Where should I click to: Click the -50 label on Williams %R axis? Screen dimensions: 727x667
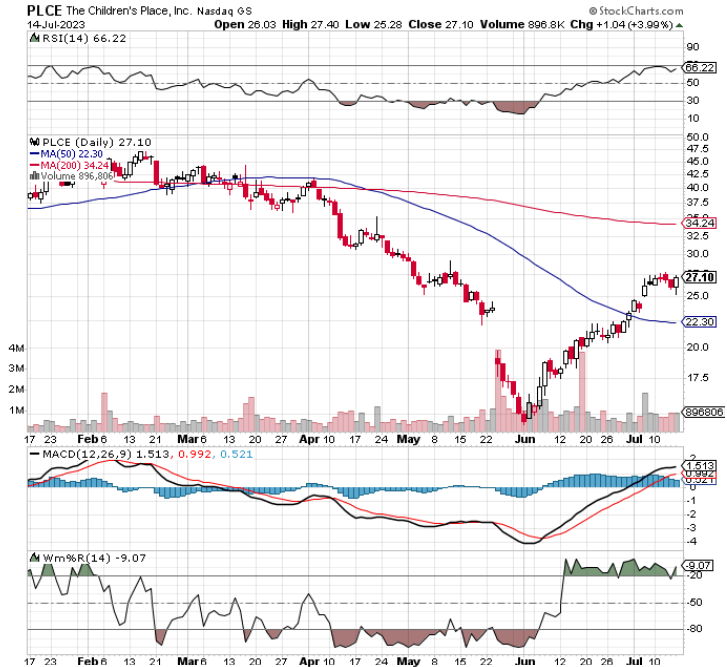pyautogui.click(x=694, y=602)
